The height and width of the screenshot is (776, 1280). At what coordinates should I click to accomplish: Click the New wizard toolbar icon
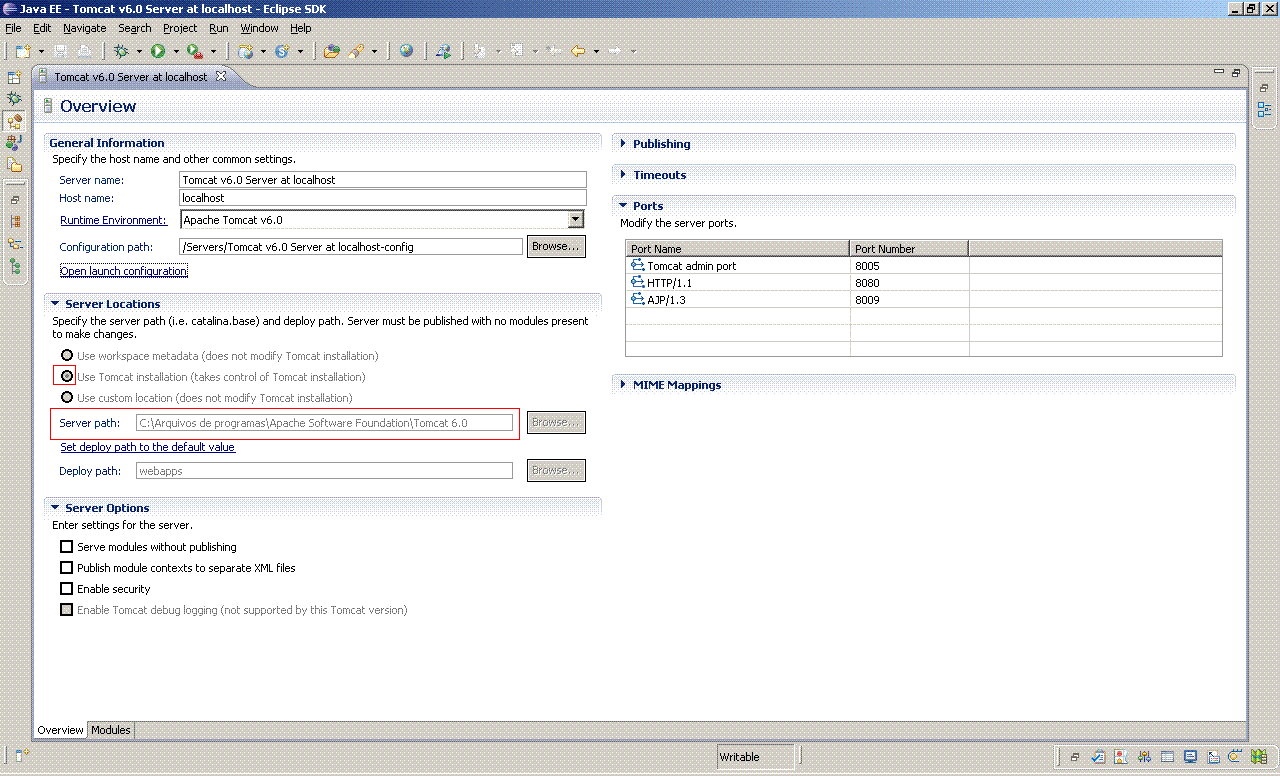[x=23, y=50]
